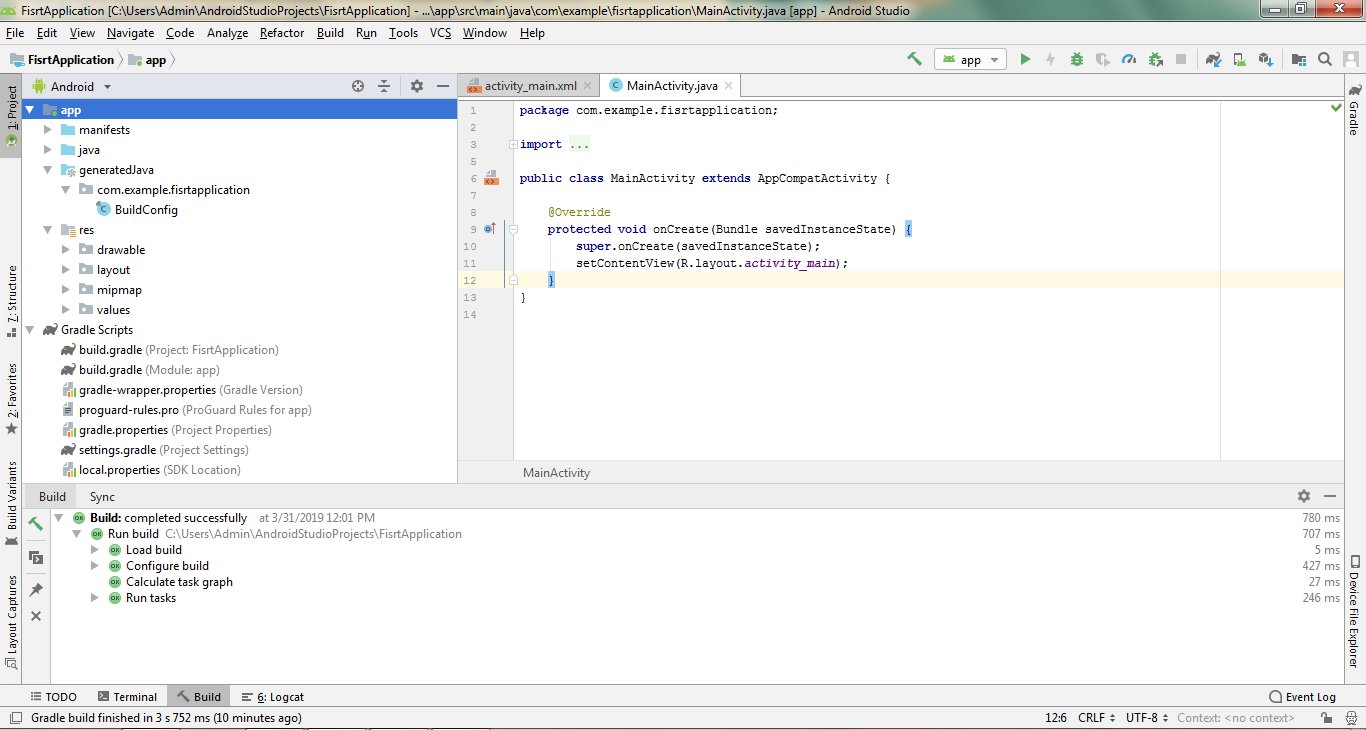Click the user account avatar icon
Viewport: 1366px width, 730px height.
click(1350, 59)
